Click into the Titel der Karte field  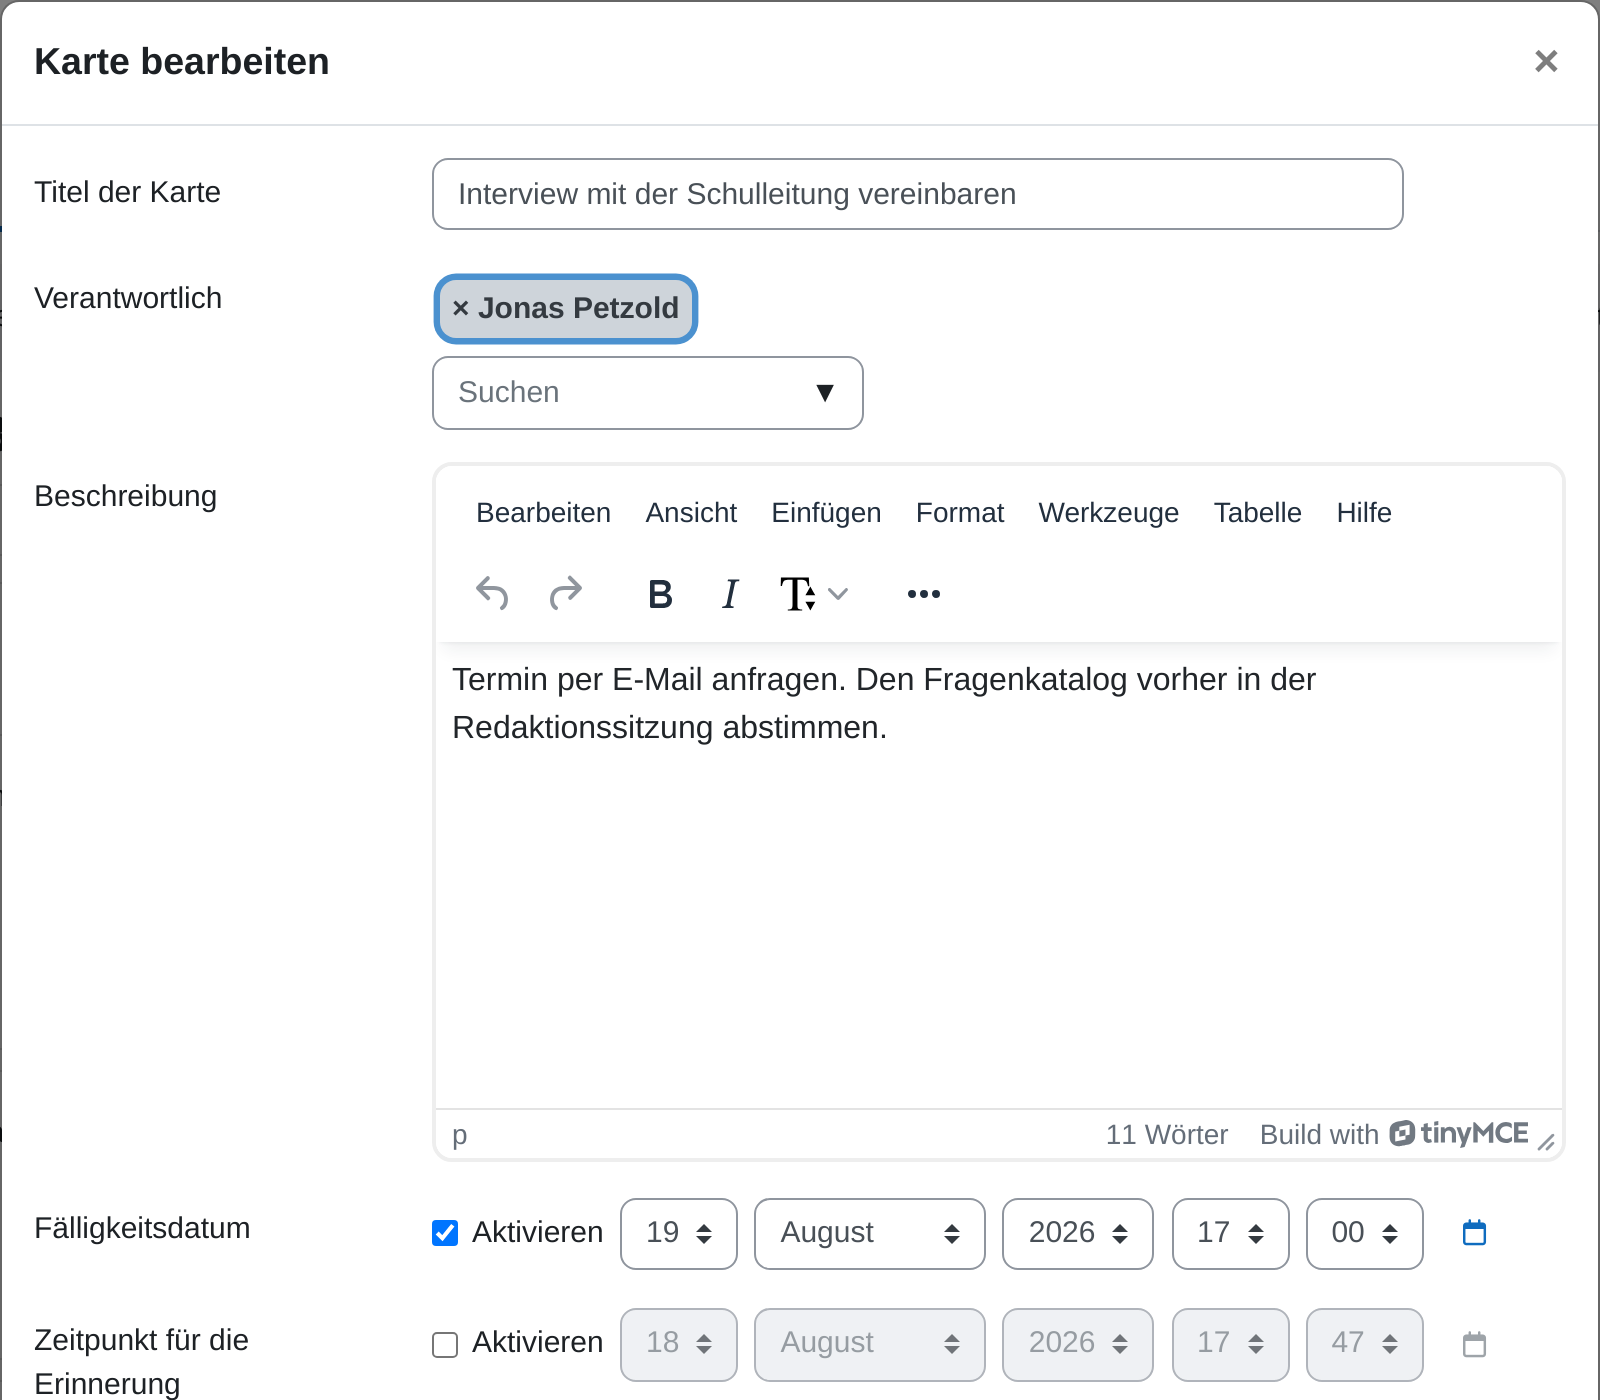918,194
